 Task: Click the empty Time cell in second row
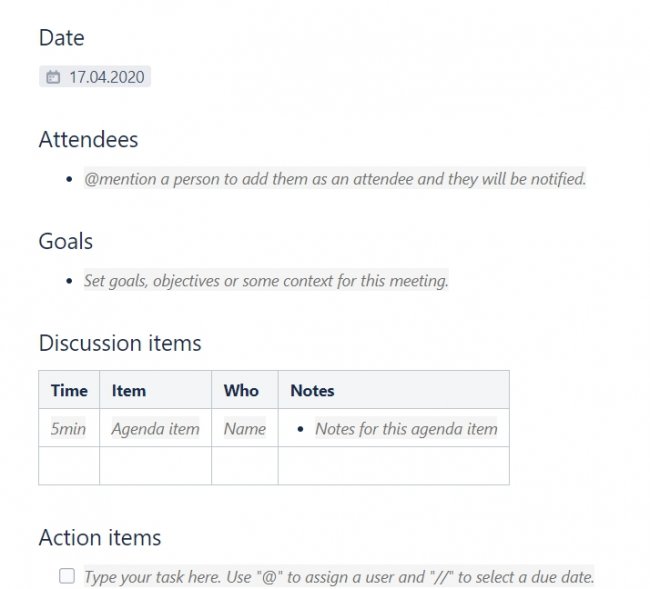click(x=69, y=466)
